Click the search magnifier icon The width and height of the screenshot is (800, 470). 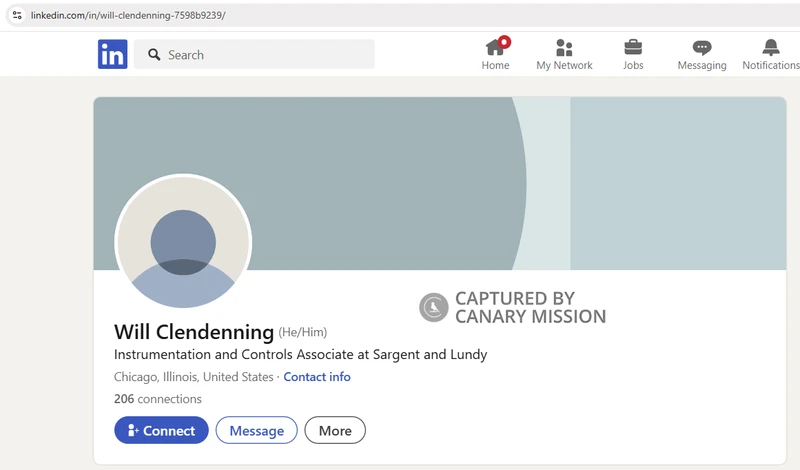pyautogui.click(x=154, y=55)
